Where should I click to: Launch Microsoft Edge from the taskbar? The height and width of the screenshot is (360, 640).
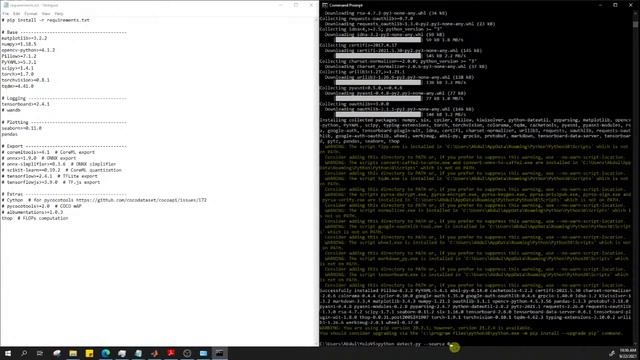point(106,353)
